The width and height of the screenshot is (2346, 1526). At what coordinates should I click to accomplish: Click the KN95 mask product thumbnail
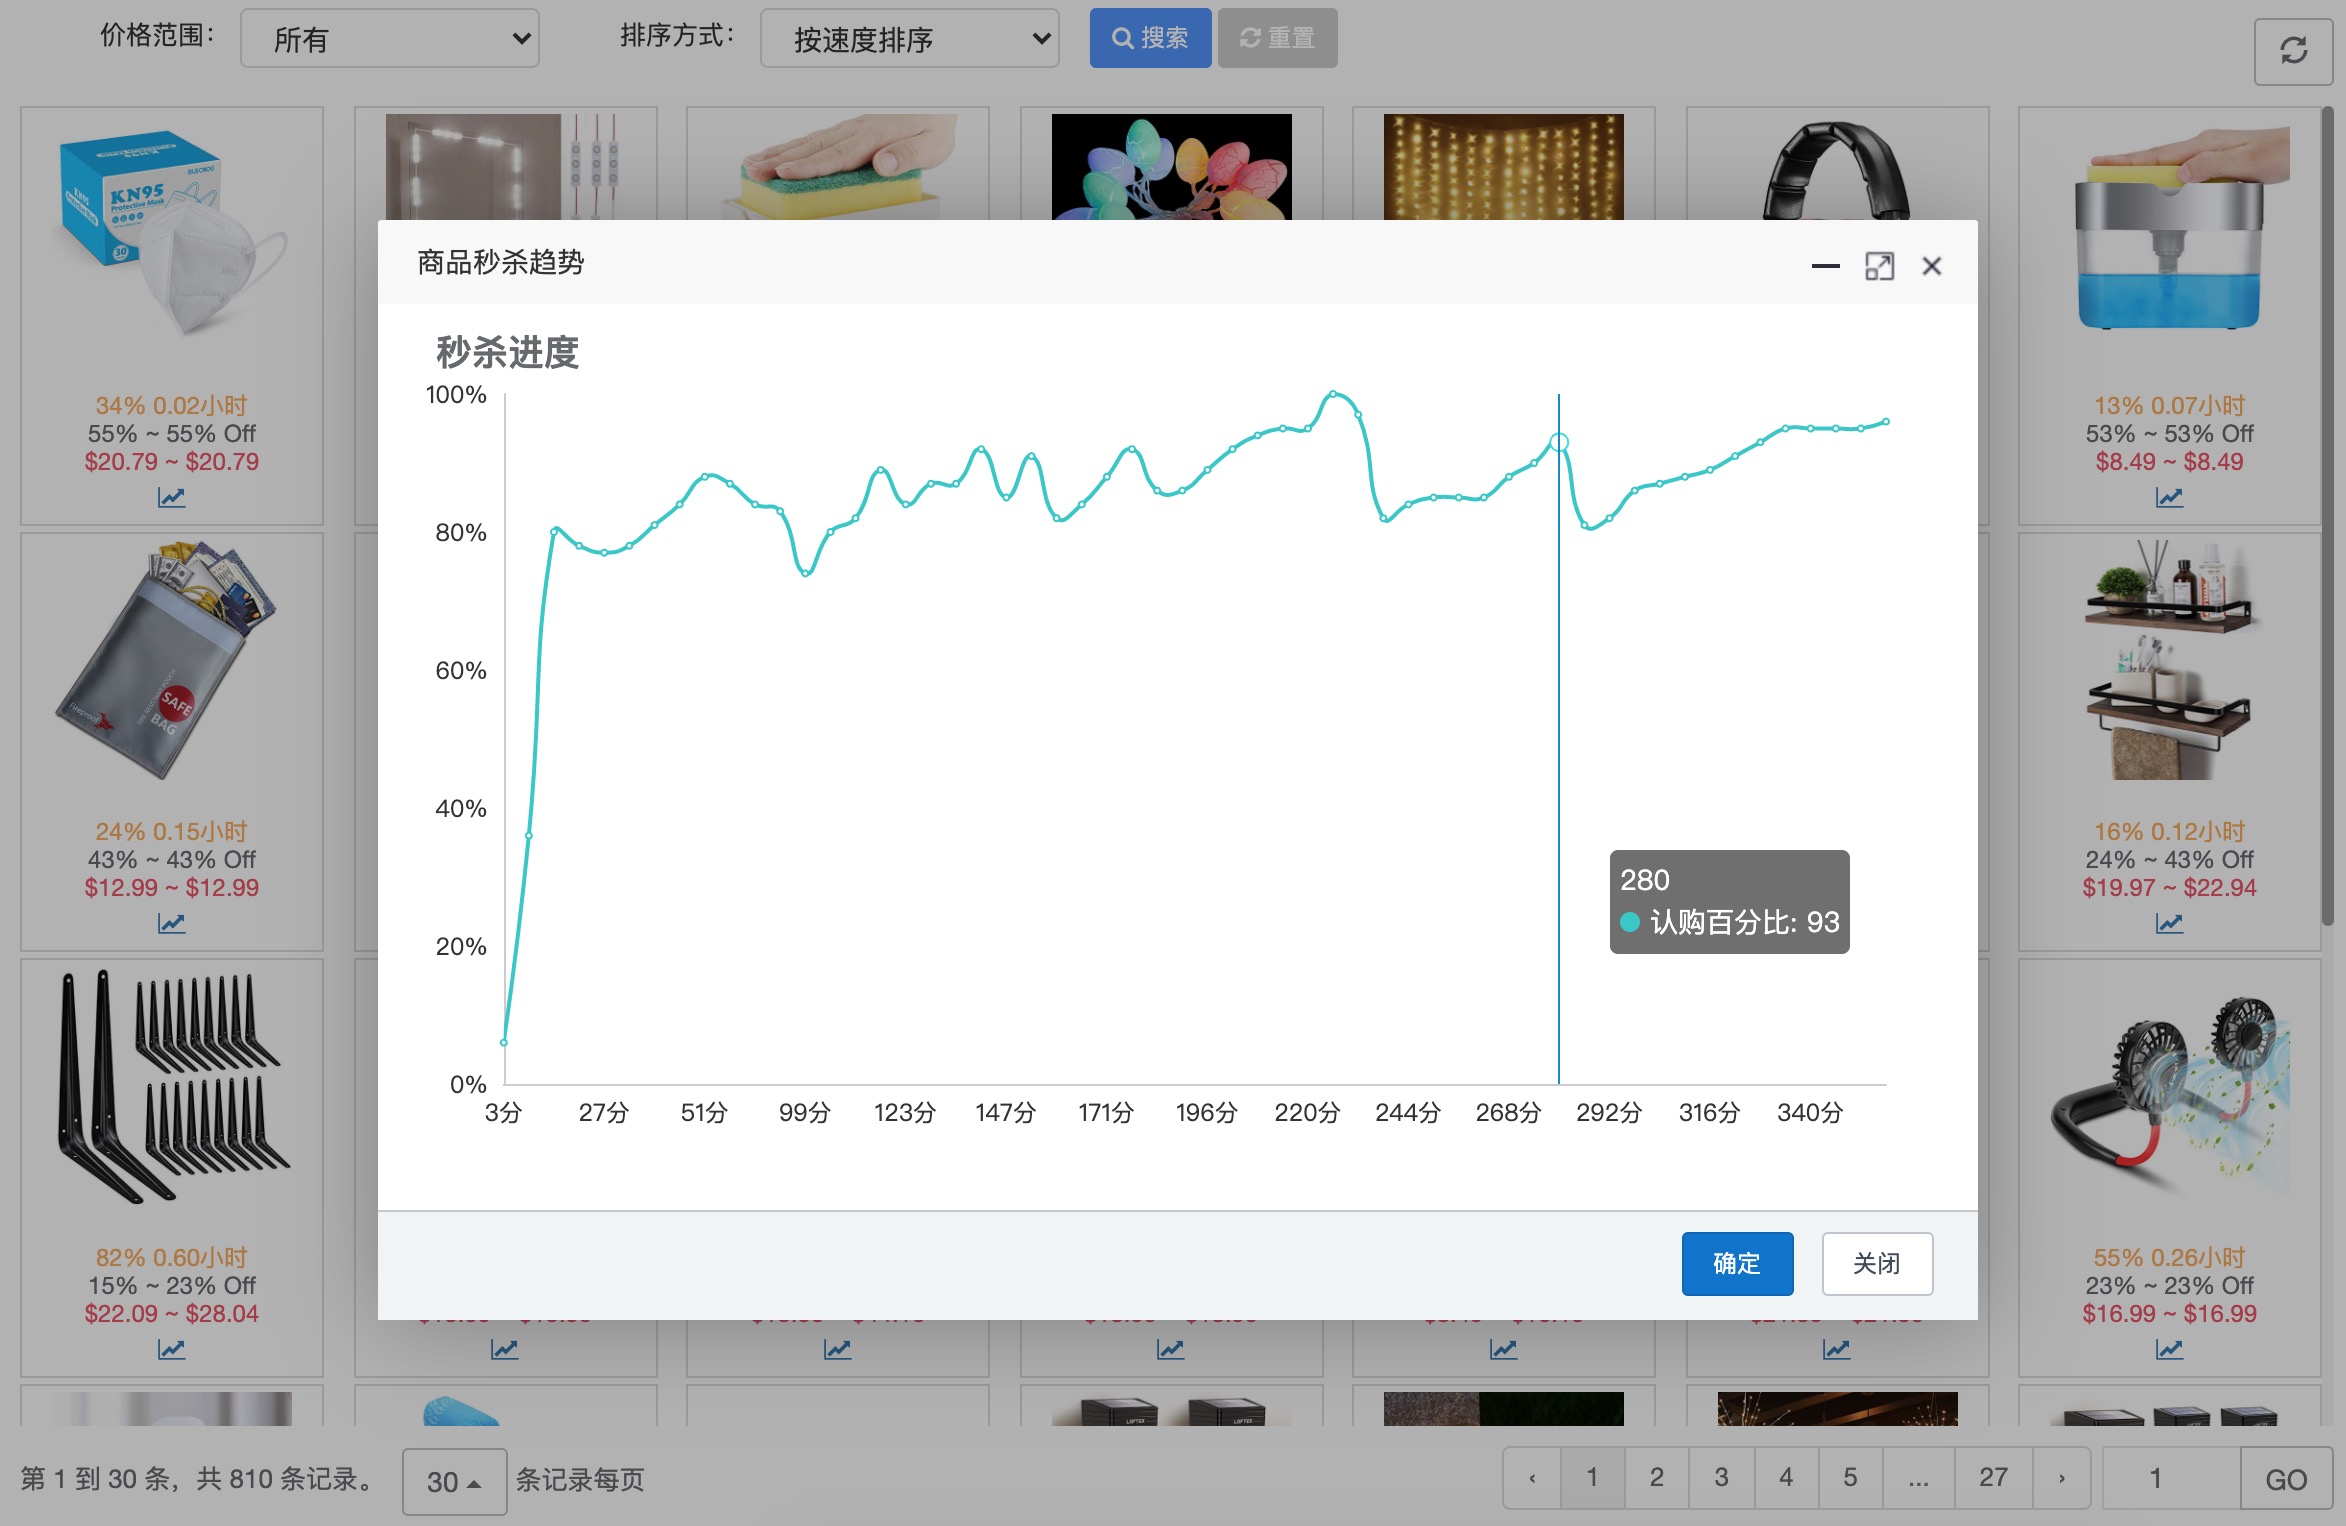(171, 232)
